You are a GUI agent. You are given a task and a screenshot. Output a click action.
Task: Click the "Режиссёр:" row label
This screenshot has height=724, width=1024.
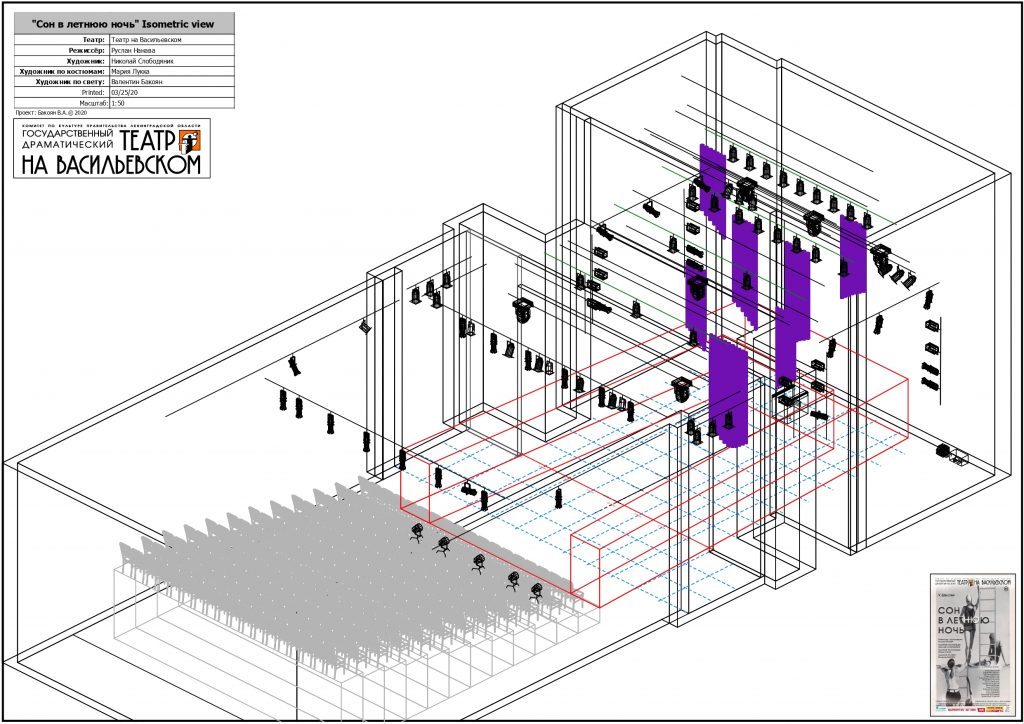[88, 50]
